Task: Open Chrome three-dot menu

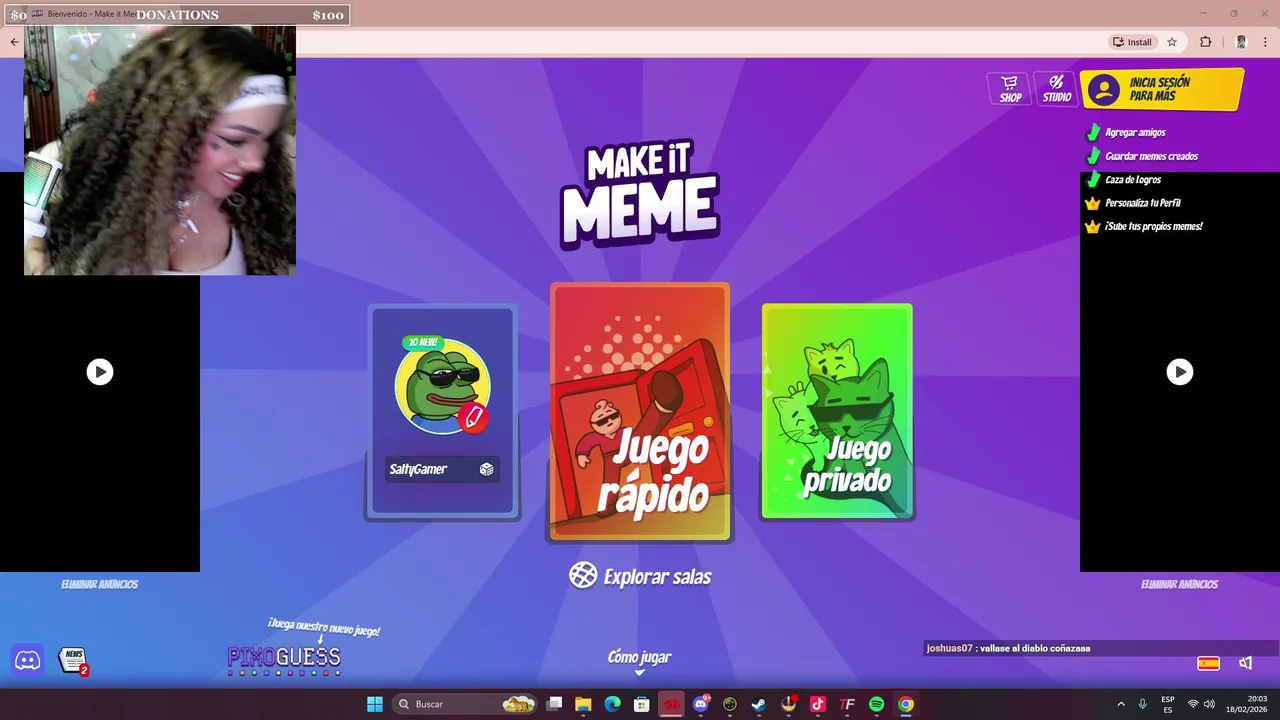Action: pyautogui.click(x=1265, y=42)
